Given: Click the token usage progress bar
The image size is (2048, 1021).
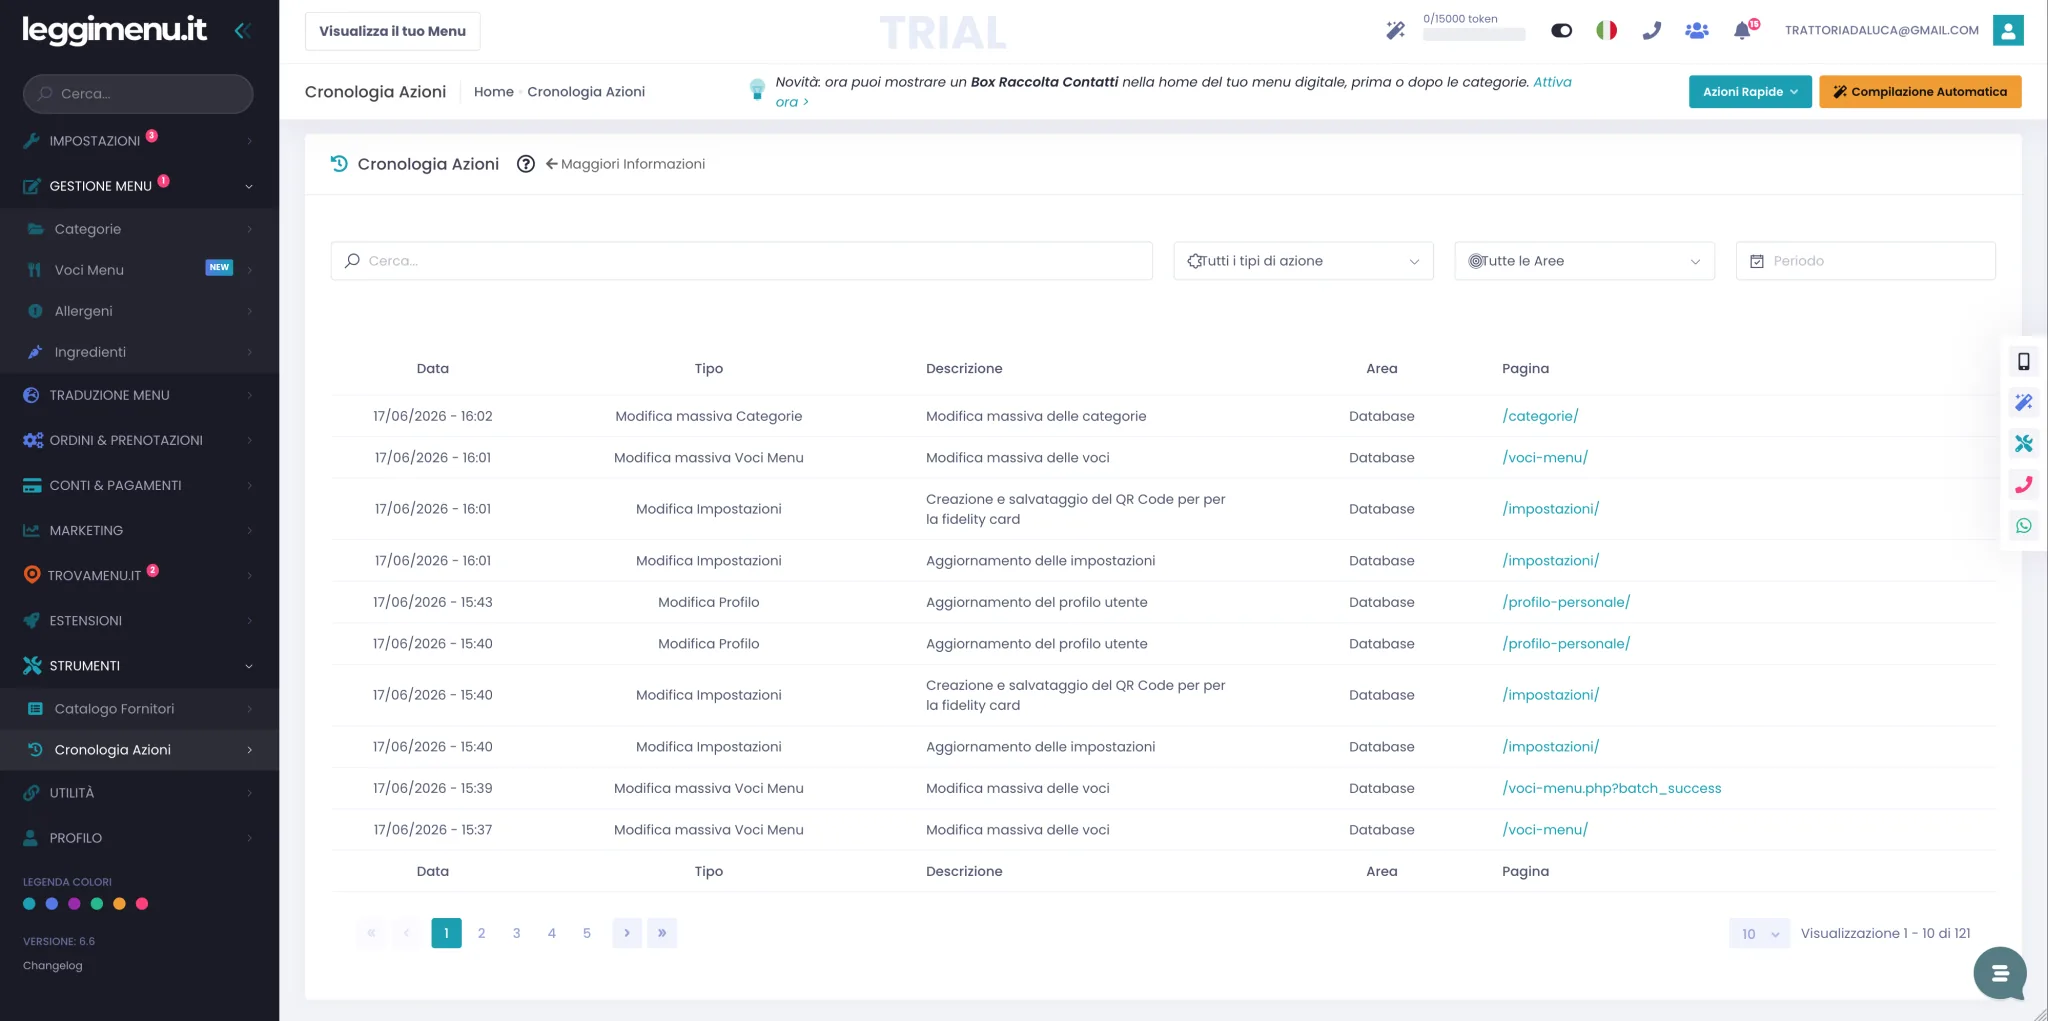Looking at the screenshot, I should [1474, 35].
